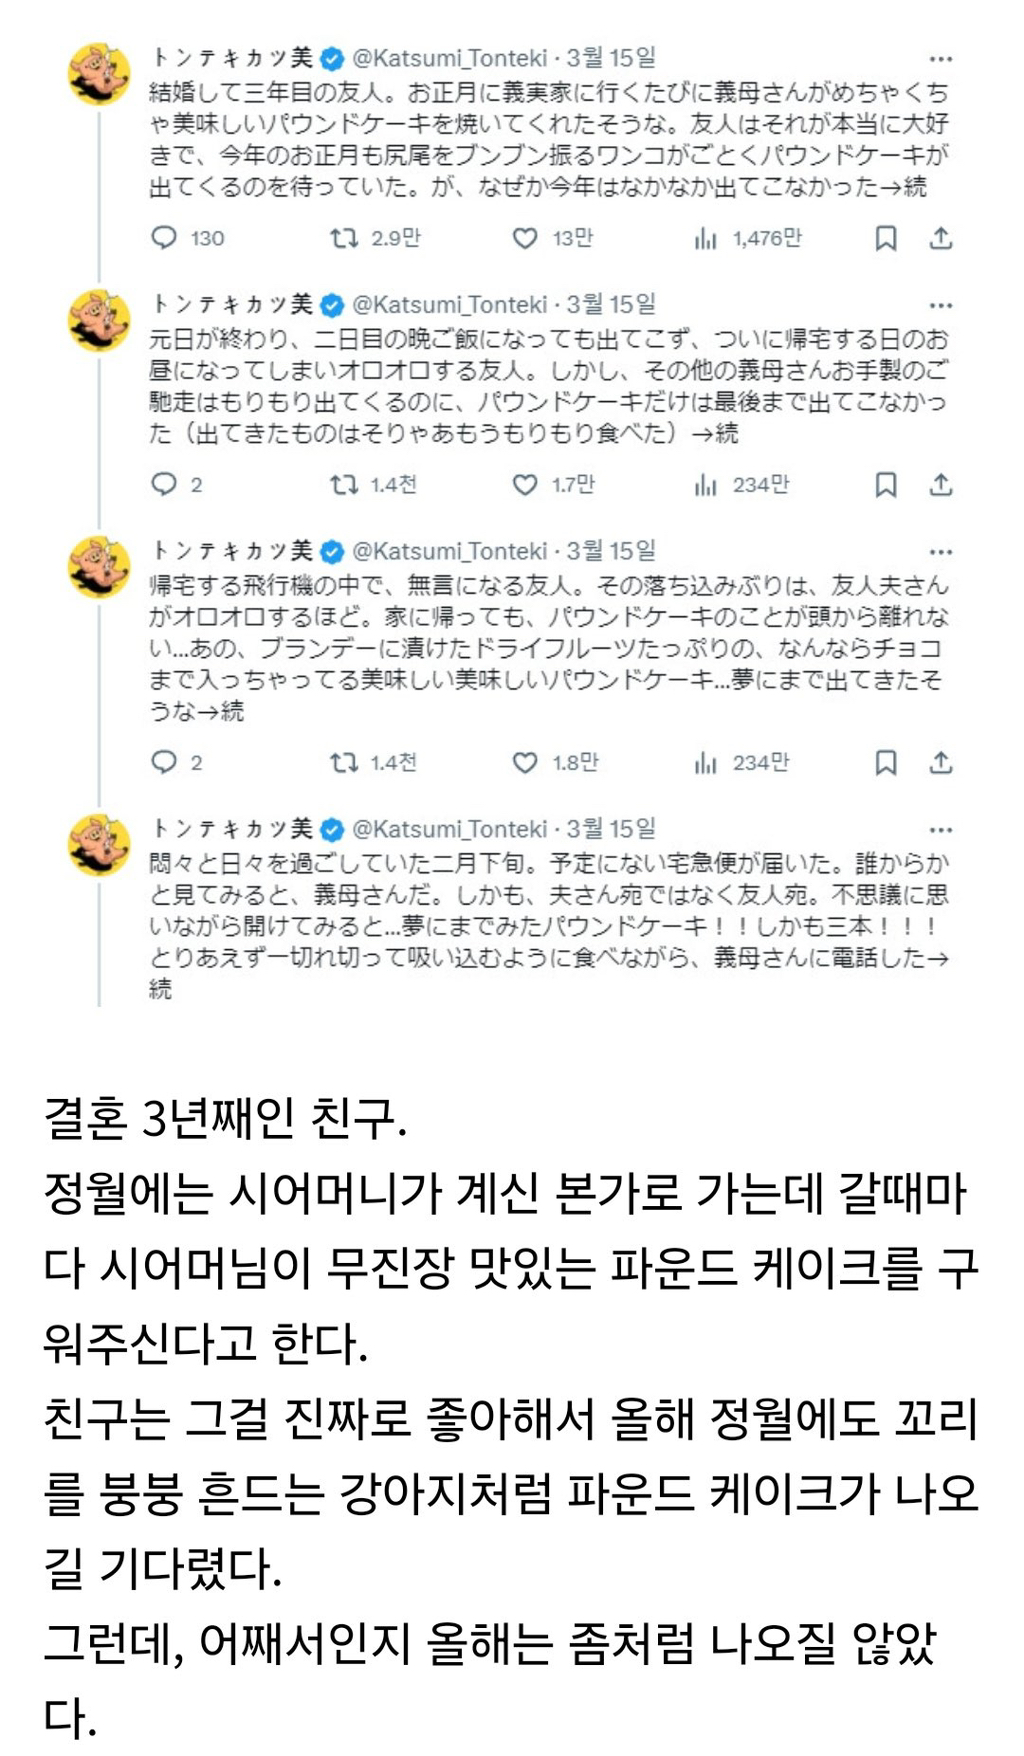The image size is (1024, 1756).
Task: Toggle retweet on the third tweet
Action: (343, 760)
